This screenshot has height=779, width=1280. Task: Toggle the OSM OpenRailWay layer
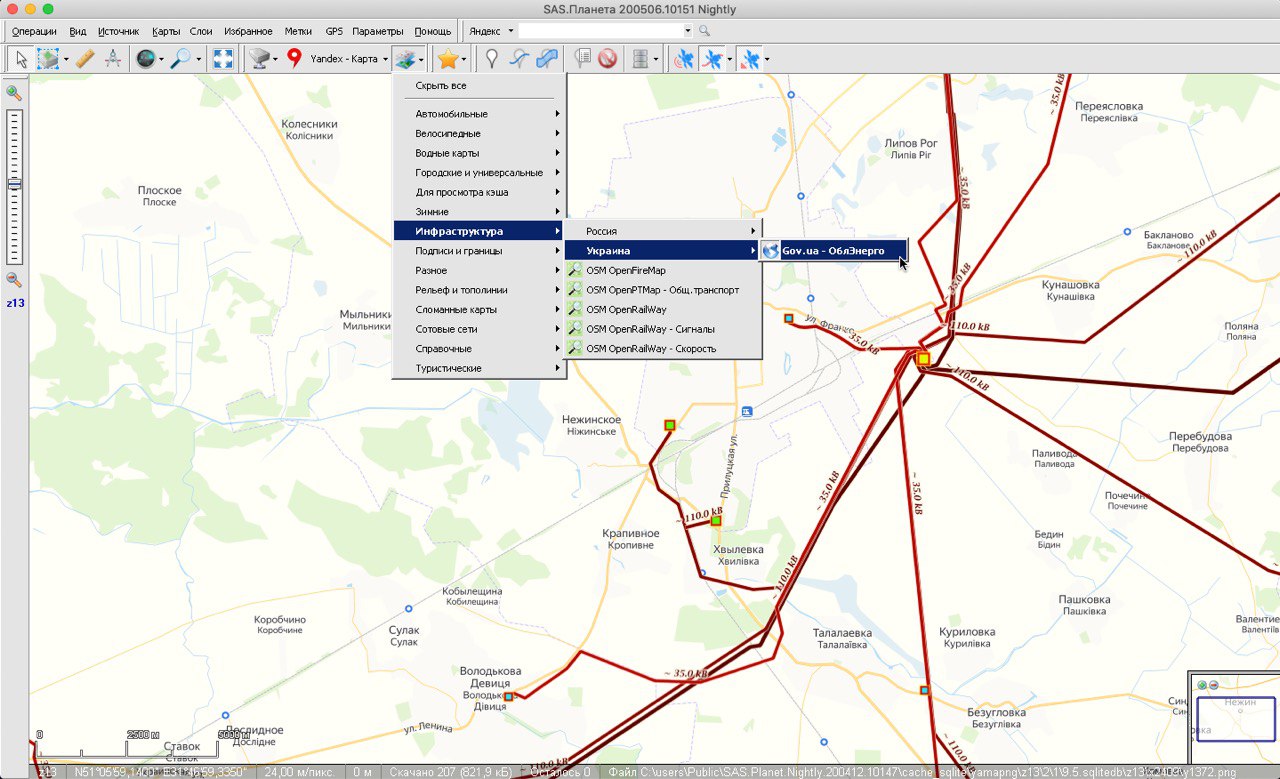coord(663,309)
